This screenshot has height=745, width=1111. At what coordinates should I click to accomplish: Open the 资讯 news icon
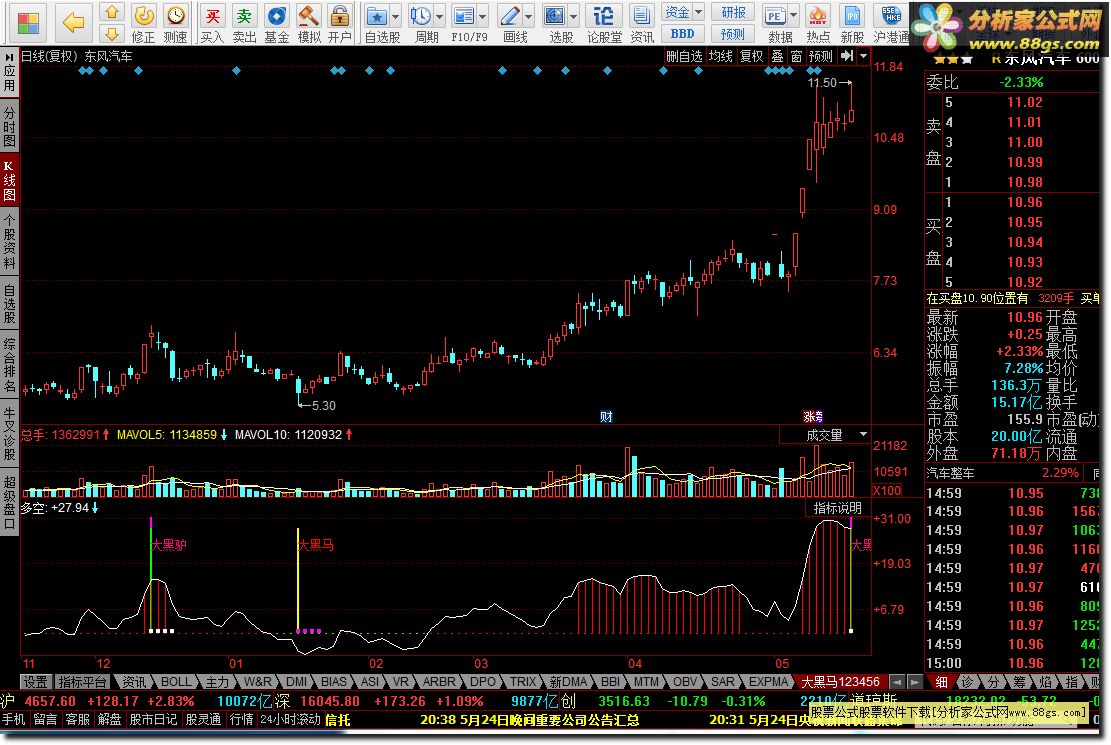tap(642, 23)
